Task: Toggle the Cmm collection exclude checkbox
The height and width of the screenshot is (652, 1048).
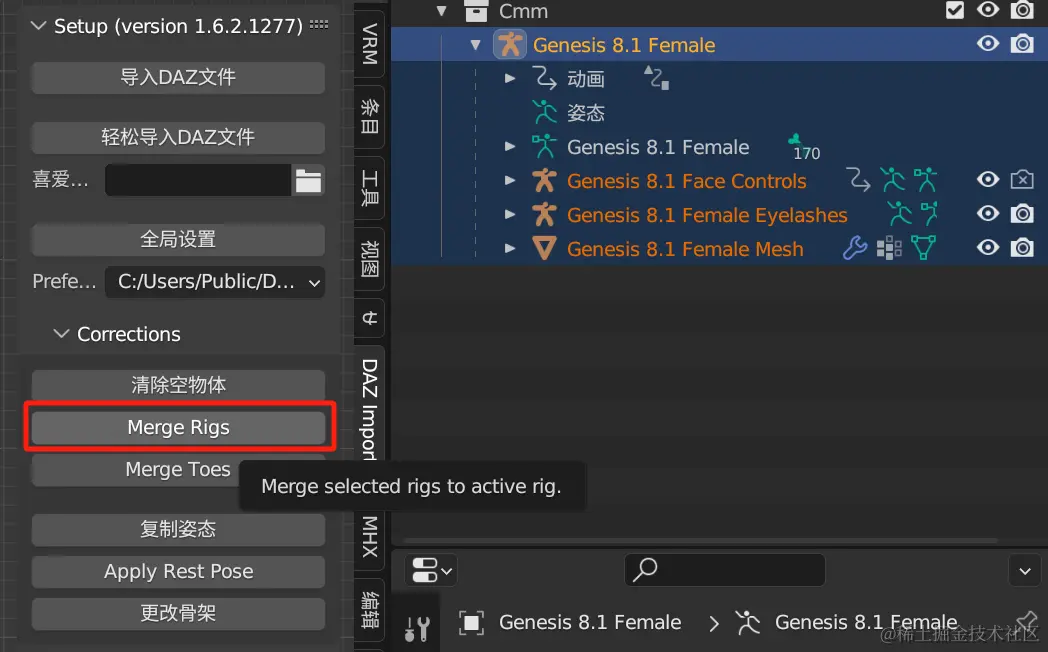Action: [955, 10]
